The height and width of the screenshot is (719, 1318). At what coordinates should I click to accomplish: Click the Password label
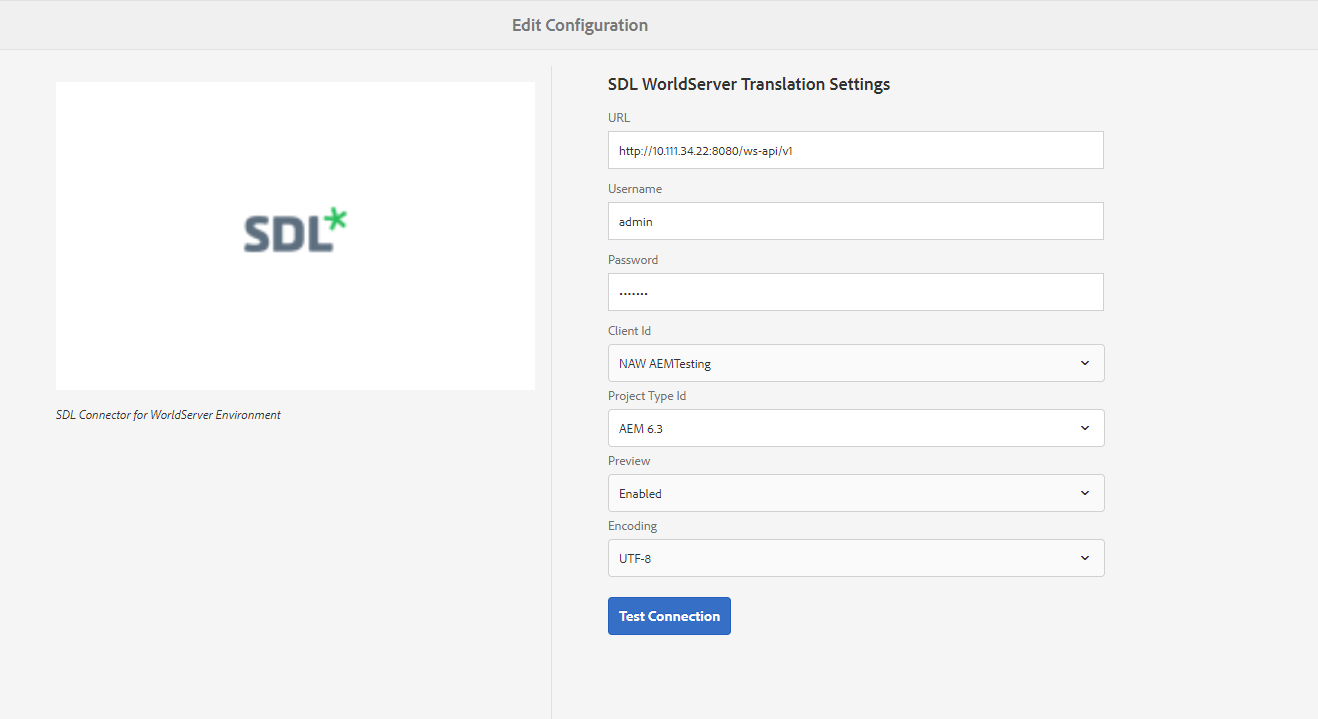pos(633,260)
